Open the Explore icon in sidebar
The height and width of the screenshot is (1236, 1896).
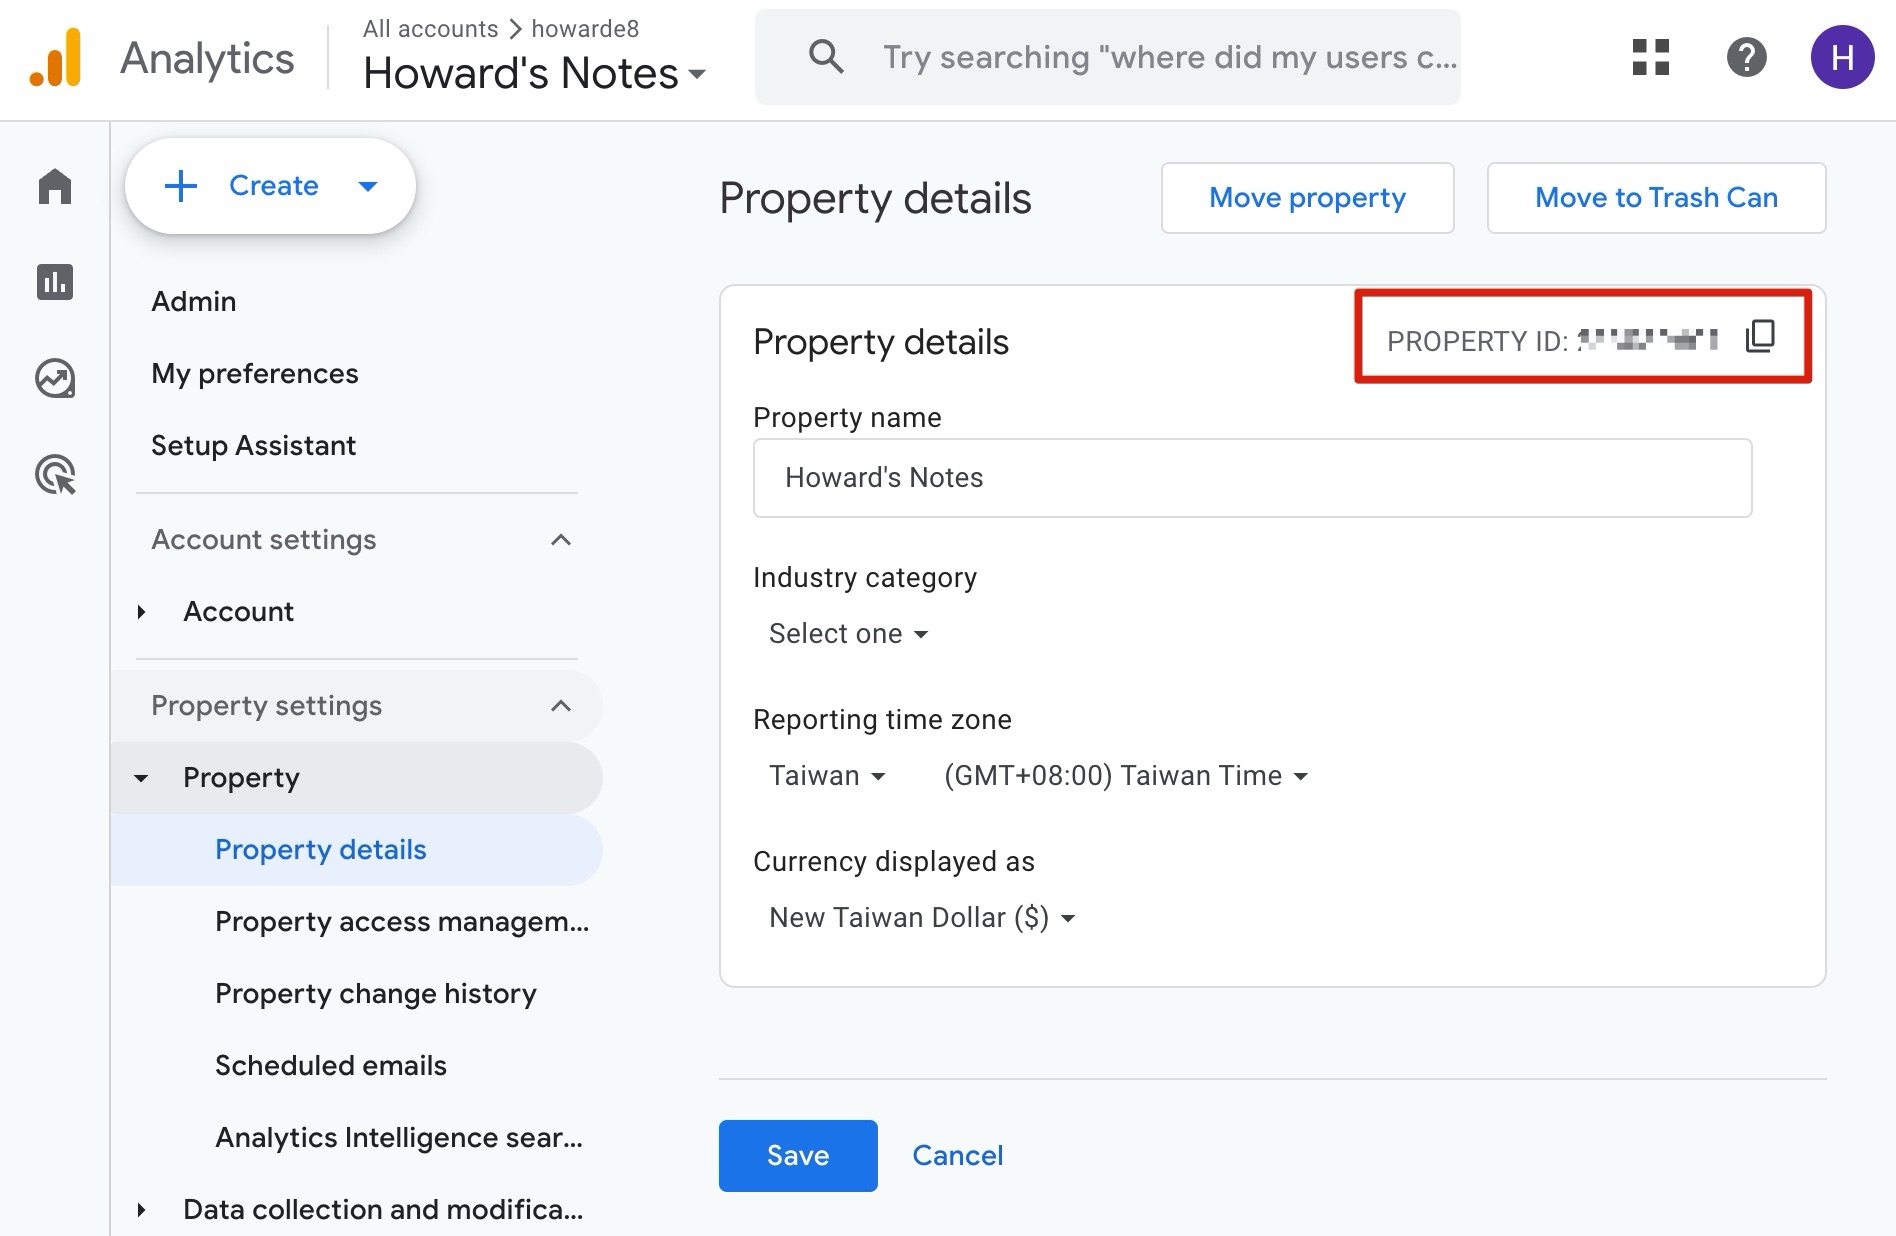tap(55, 378)
